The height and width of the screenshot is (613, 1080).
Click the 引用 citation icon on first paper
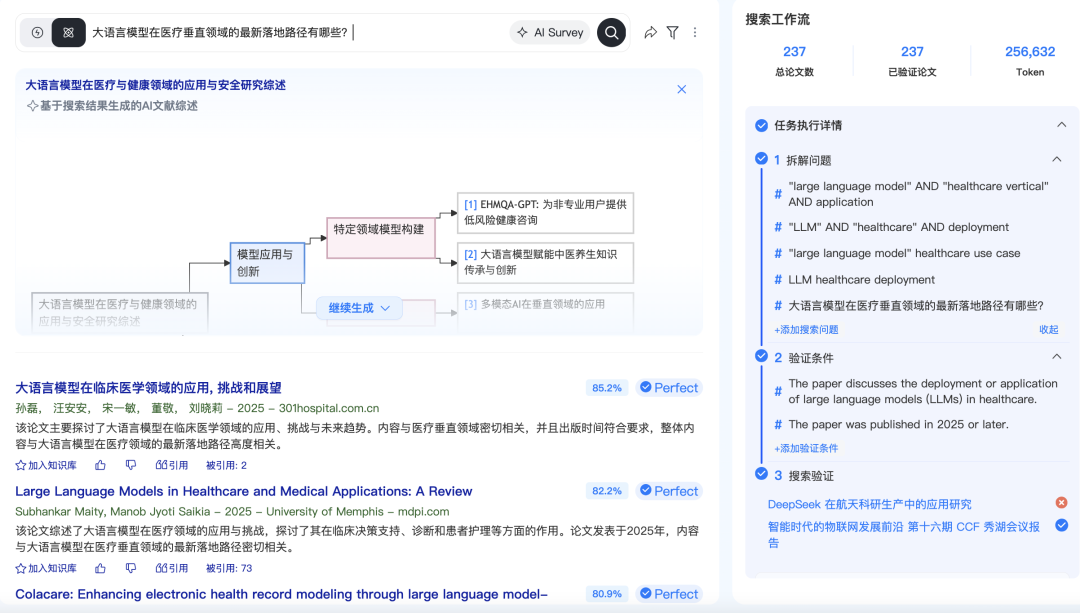point(172,464)
